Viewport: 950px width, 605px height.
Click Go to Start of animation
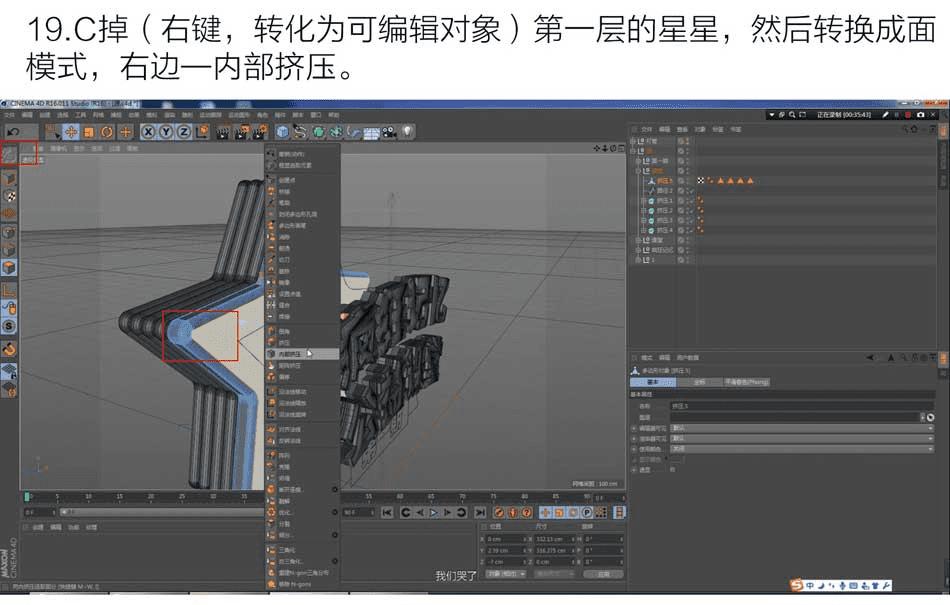tap(387, 512)
